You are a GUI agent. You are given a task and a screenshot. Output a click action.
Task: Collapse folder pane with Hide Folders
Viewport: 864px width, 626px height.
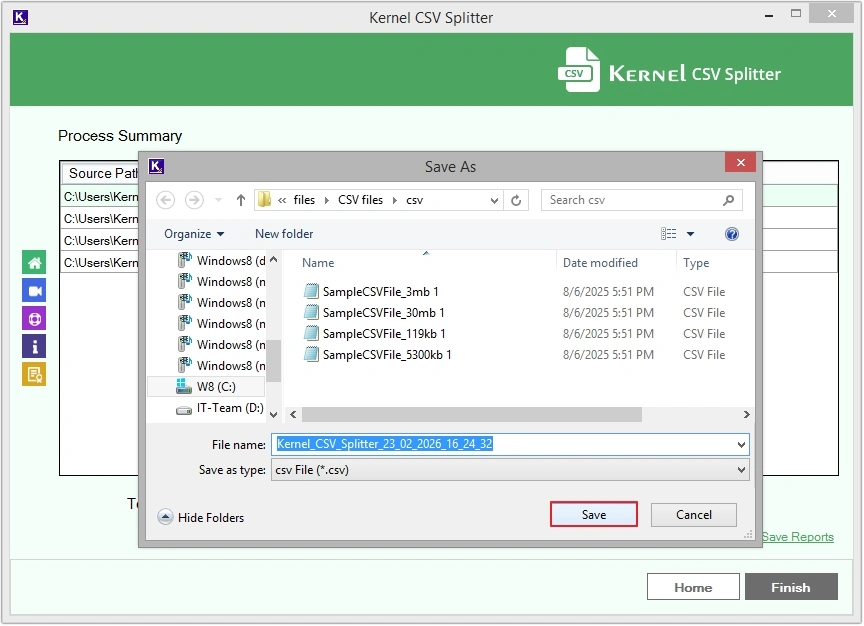[201, 517]
